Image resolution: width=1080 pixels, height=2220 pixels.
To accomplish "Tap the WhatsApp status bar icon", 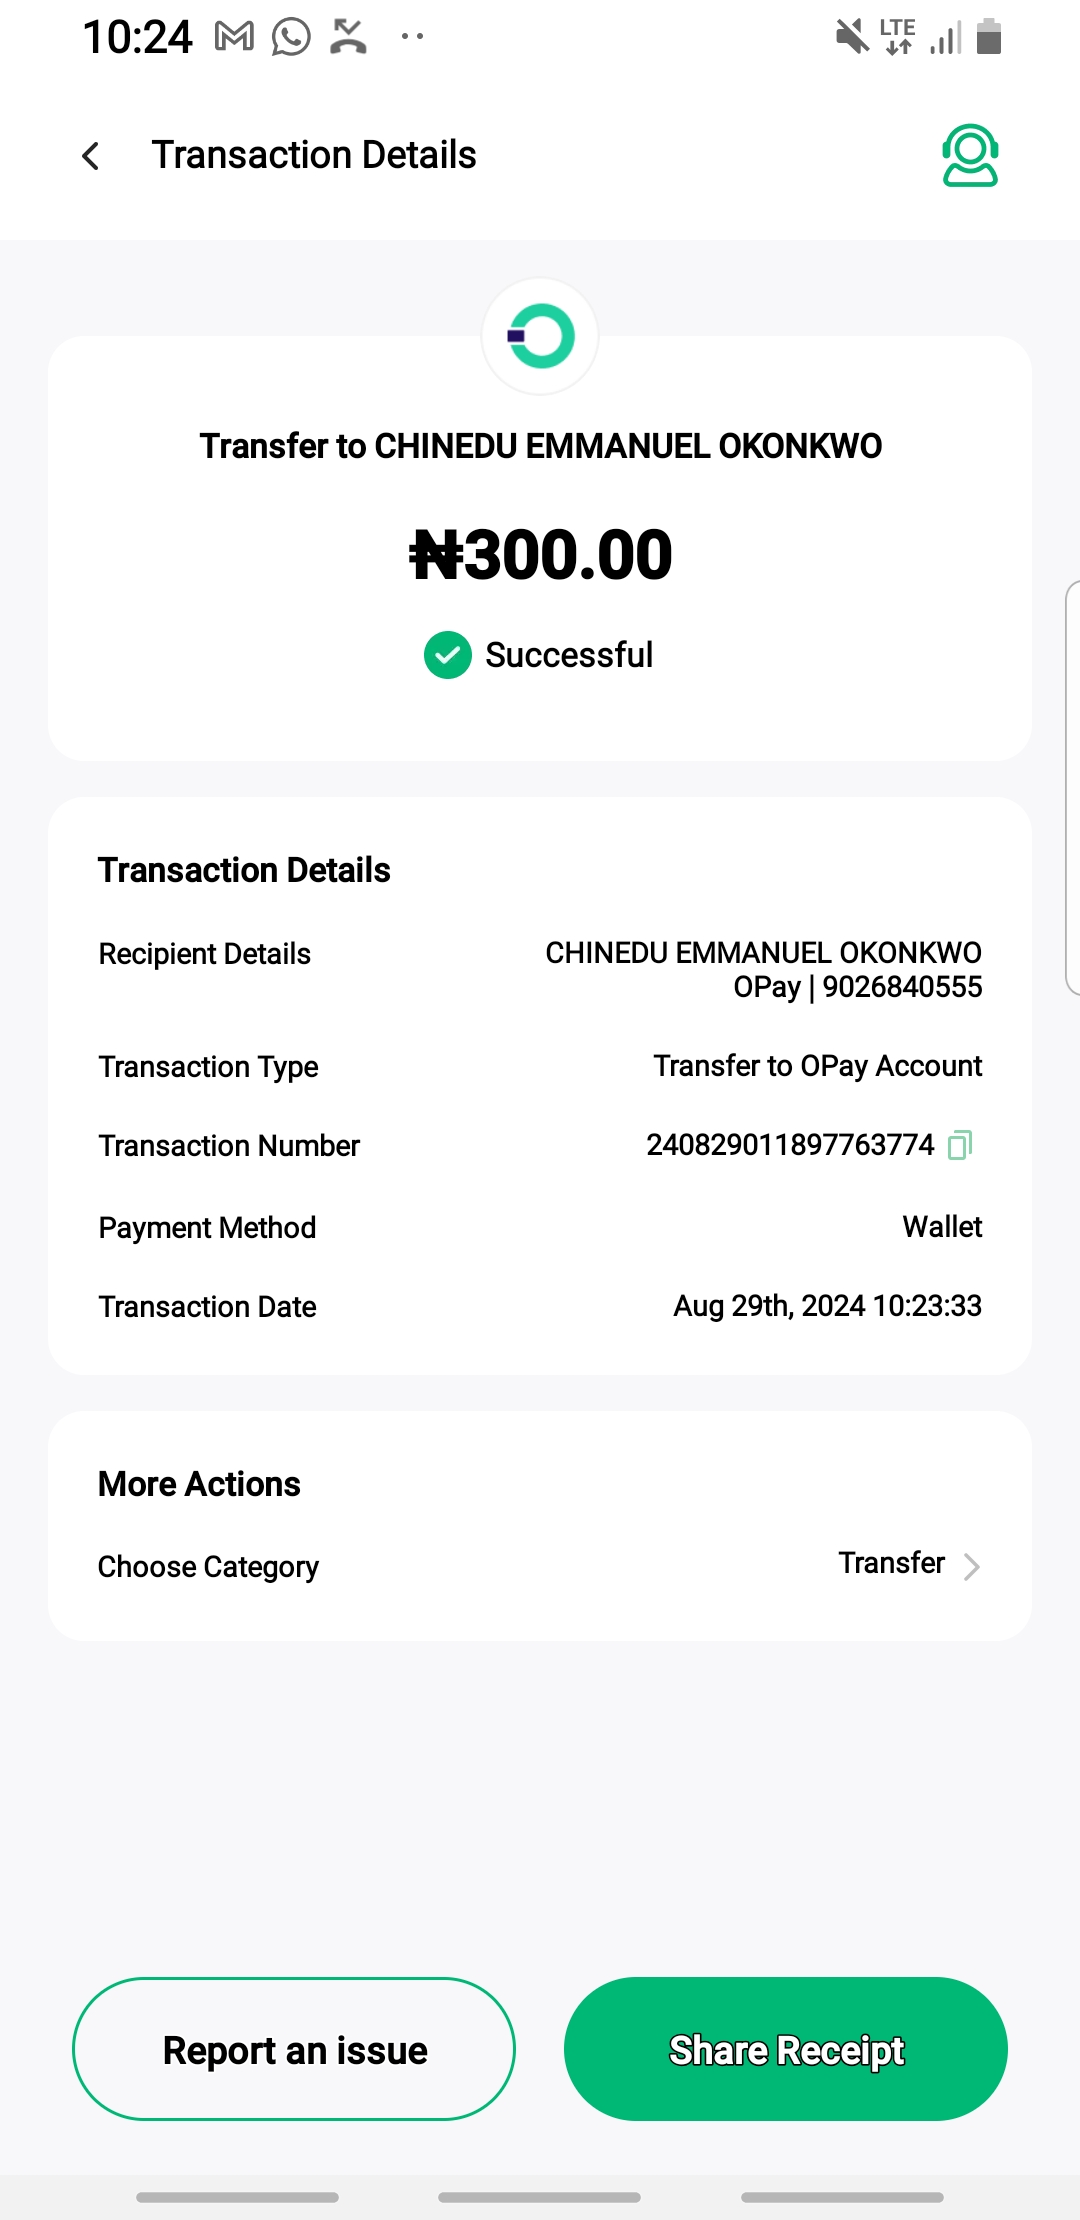I will (291, 38).
